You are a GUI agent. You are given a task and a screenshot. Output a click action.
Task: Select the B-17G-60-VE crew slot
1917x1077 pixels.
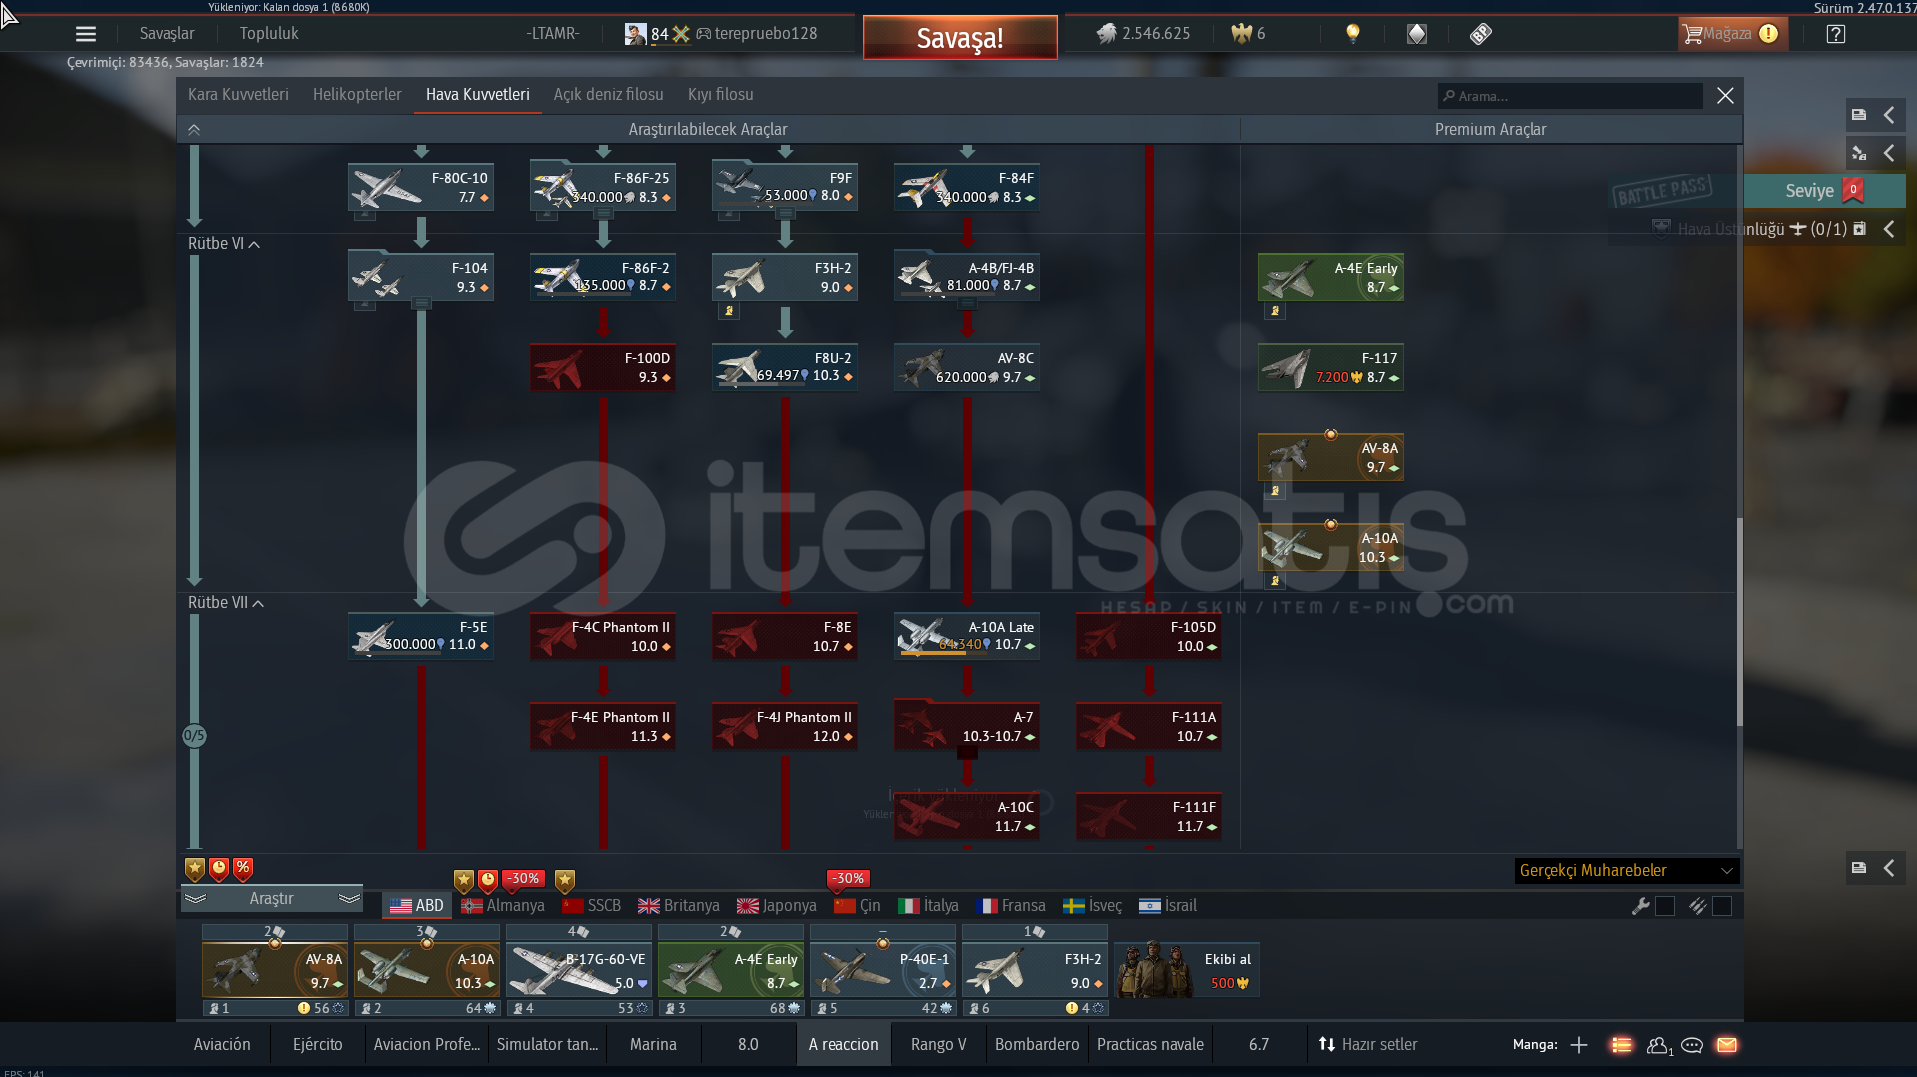[x=579, y=970]
